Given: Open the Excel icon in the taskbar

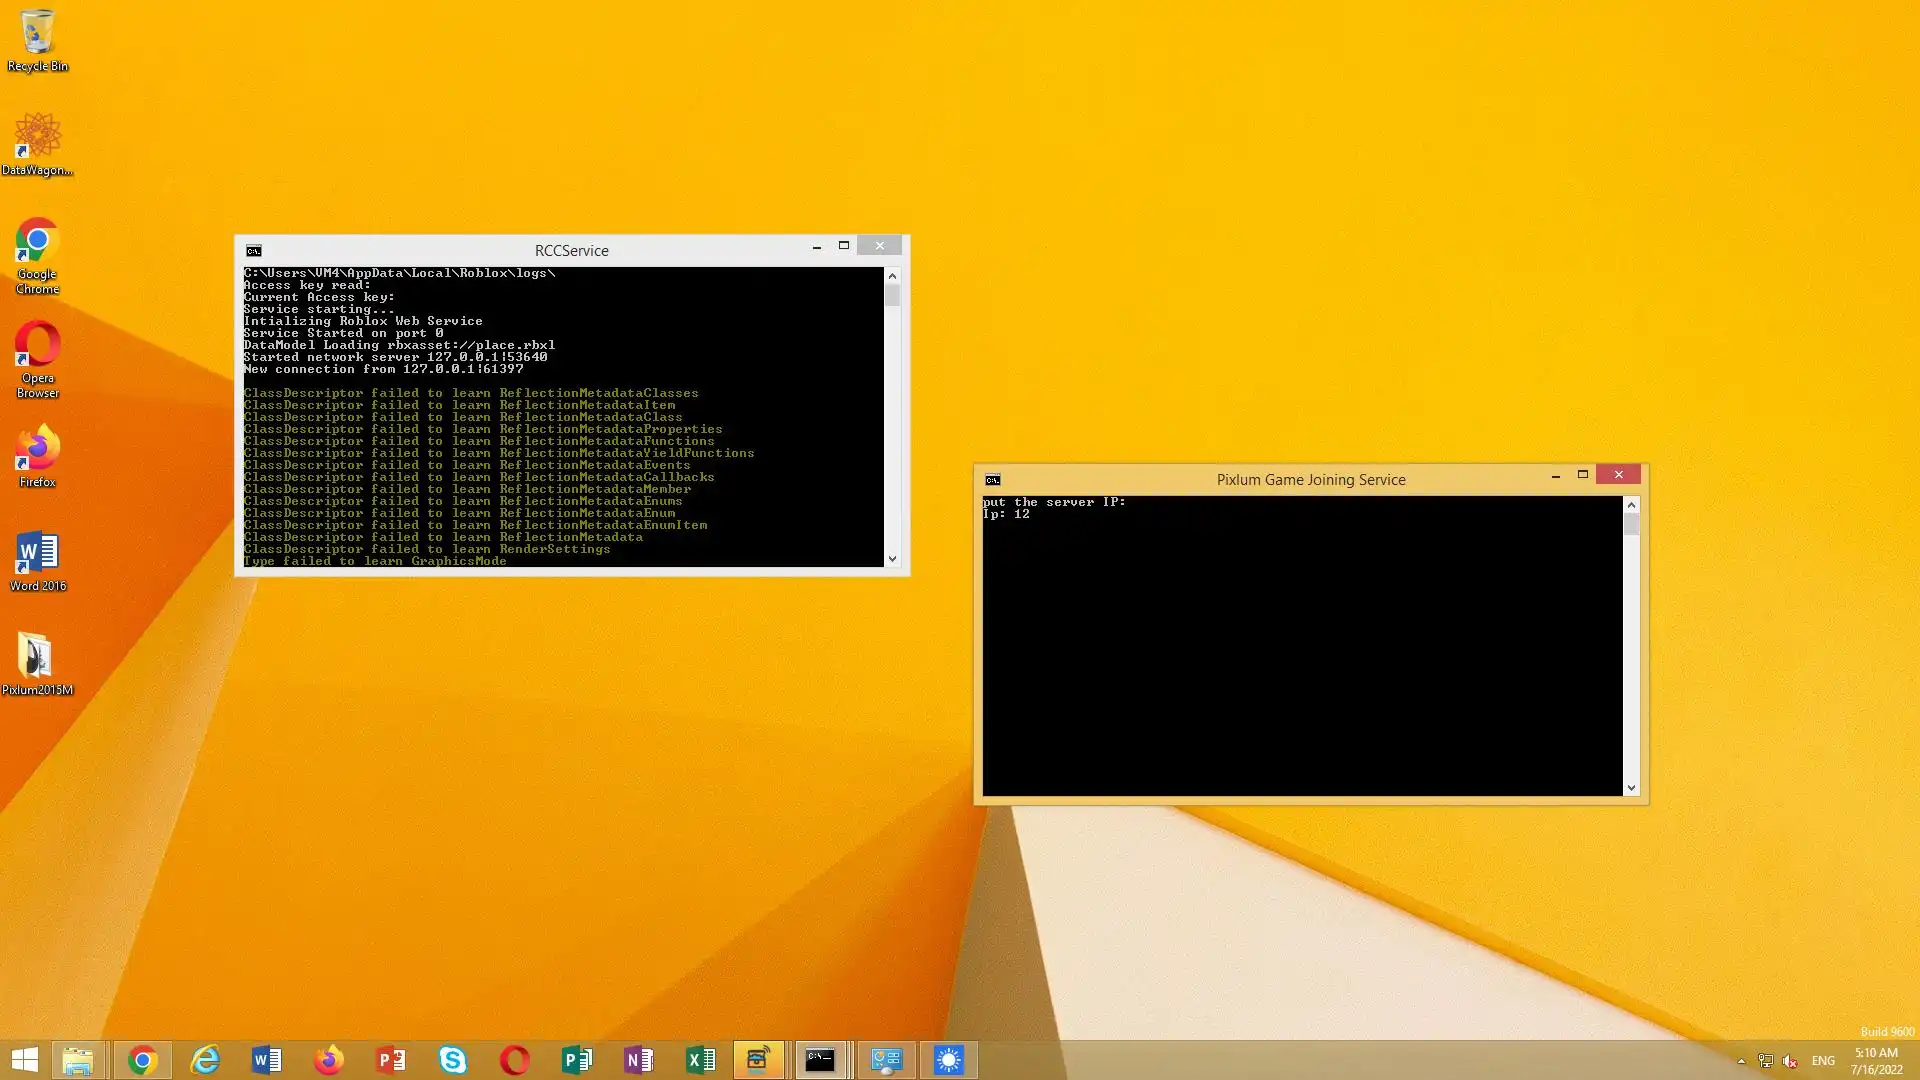Looking at the screenshot, I should [x=700, y=1060].
